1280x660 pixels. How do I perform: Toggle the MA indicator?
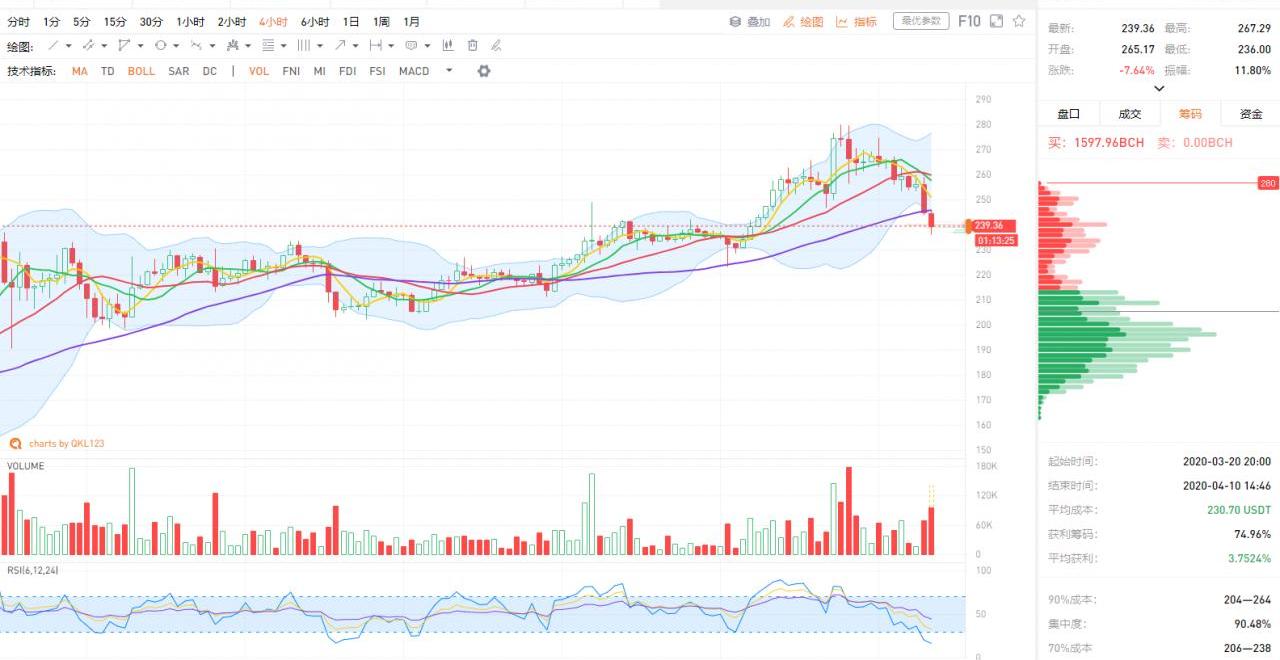pos(80,71)
